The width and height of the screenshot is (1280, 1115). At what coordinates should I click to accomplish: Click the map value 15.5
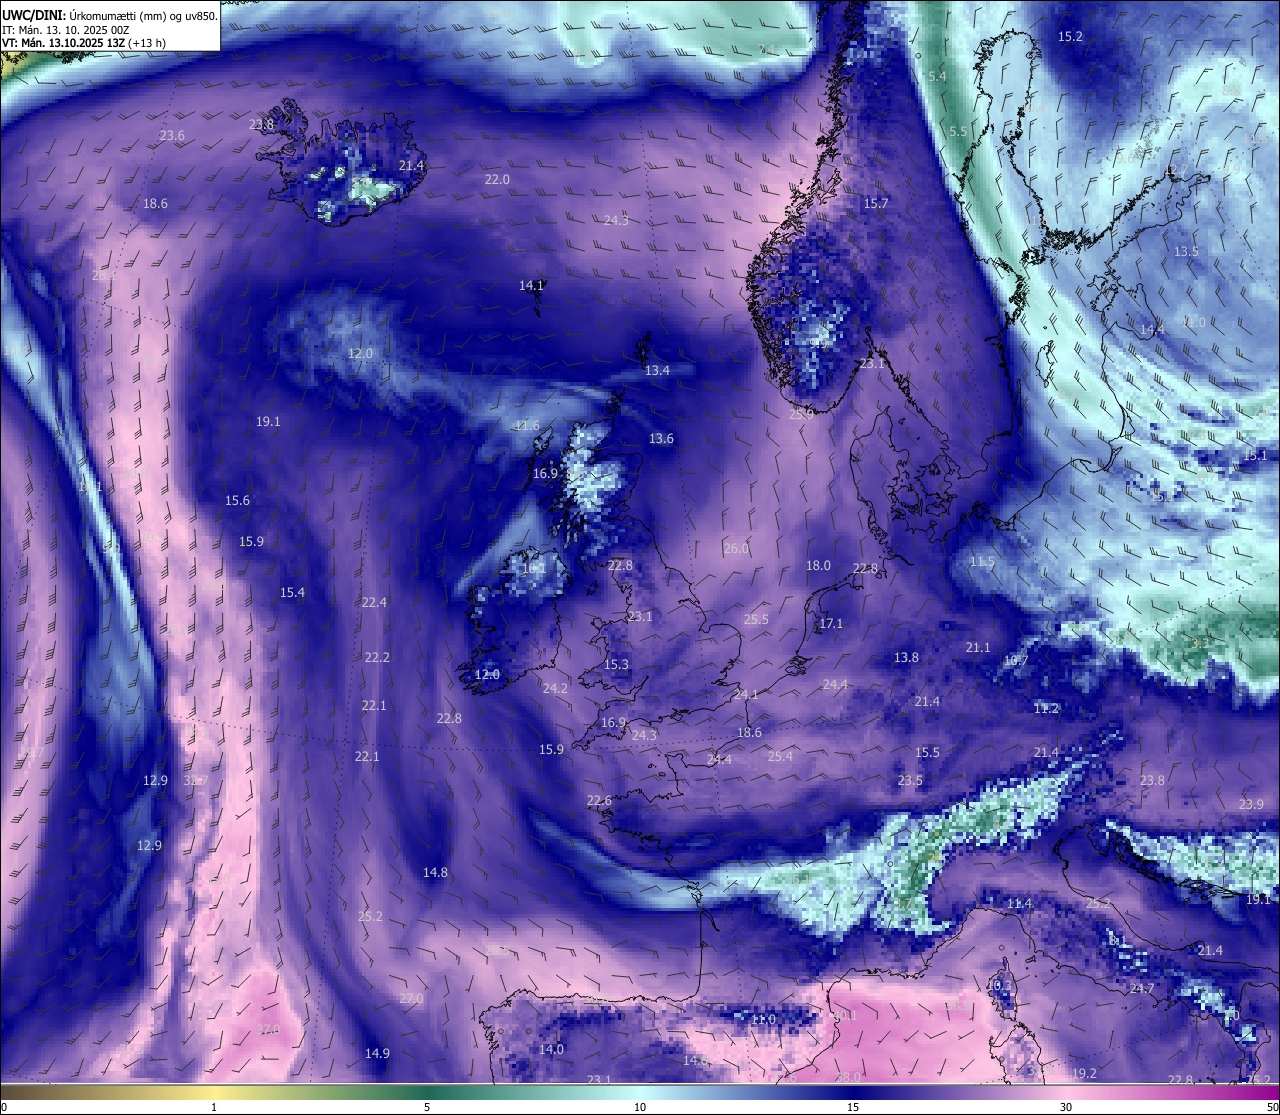927,753
